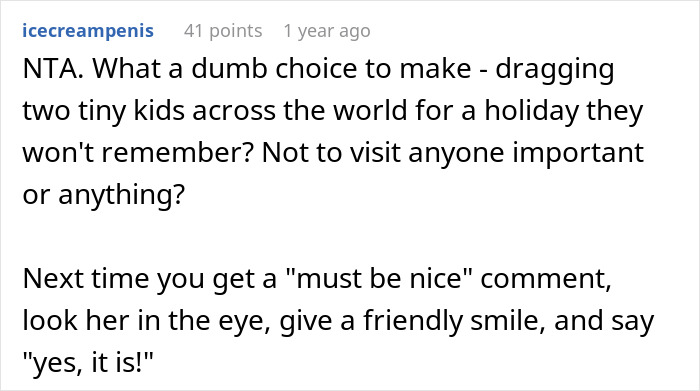Screen dimensions: 700x391
Task: Click the words "anyone important"
Action: [x=526, y=154]
